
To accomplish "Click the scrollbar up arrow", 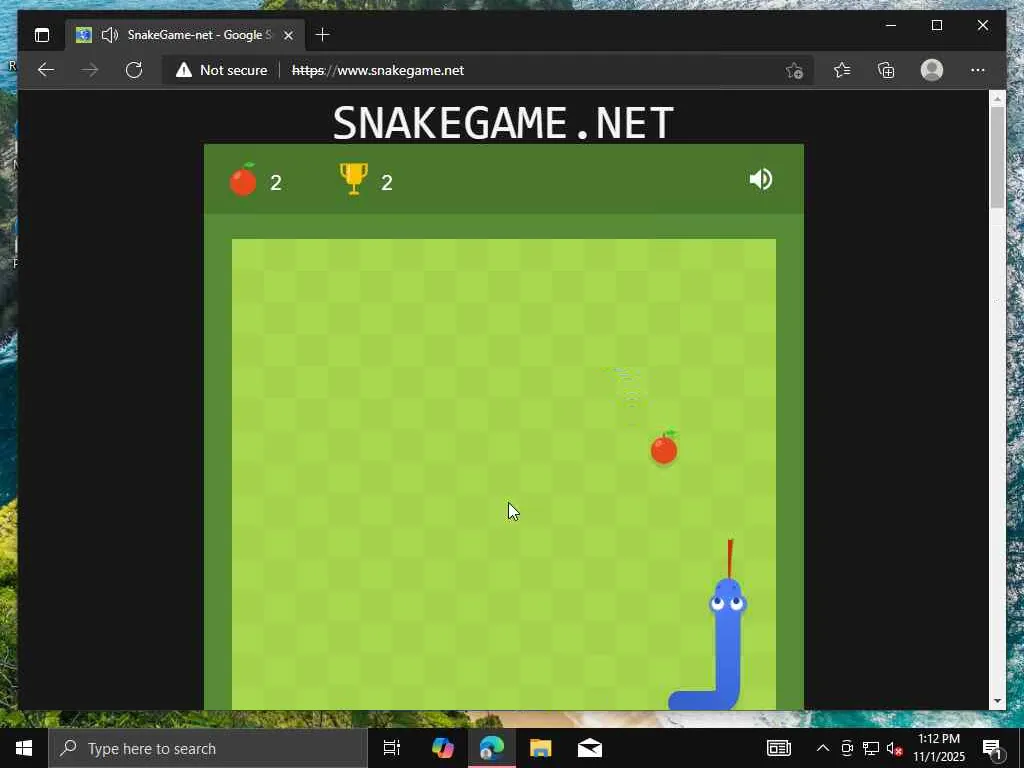I will pyautogui.click(x=997, y=99).
